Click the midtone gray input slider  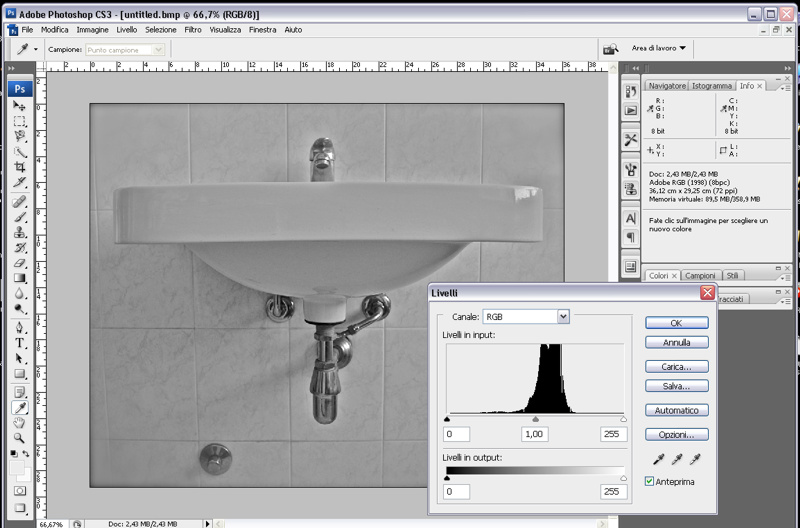tap(535, 420)
